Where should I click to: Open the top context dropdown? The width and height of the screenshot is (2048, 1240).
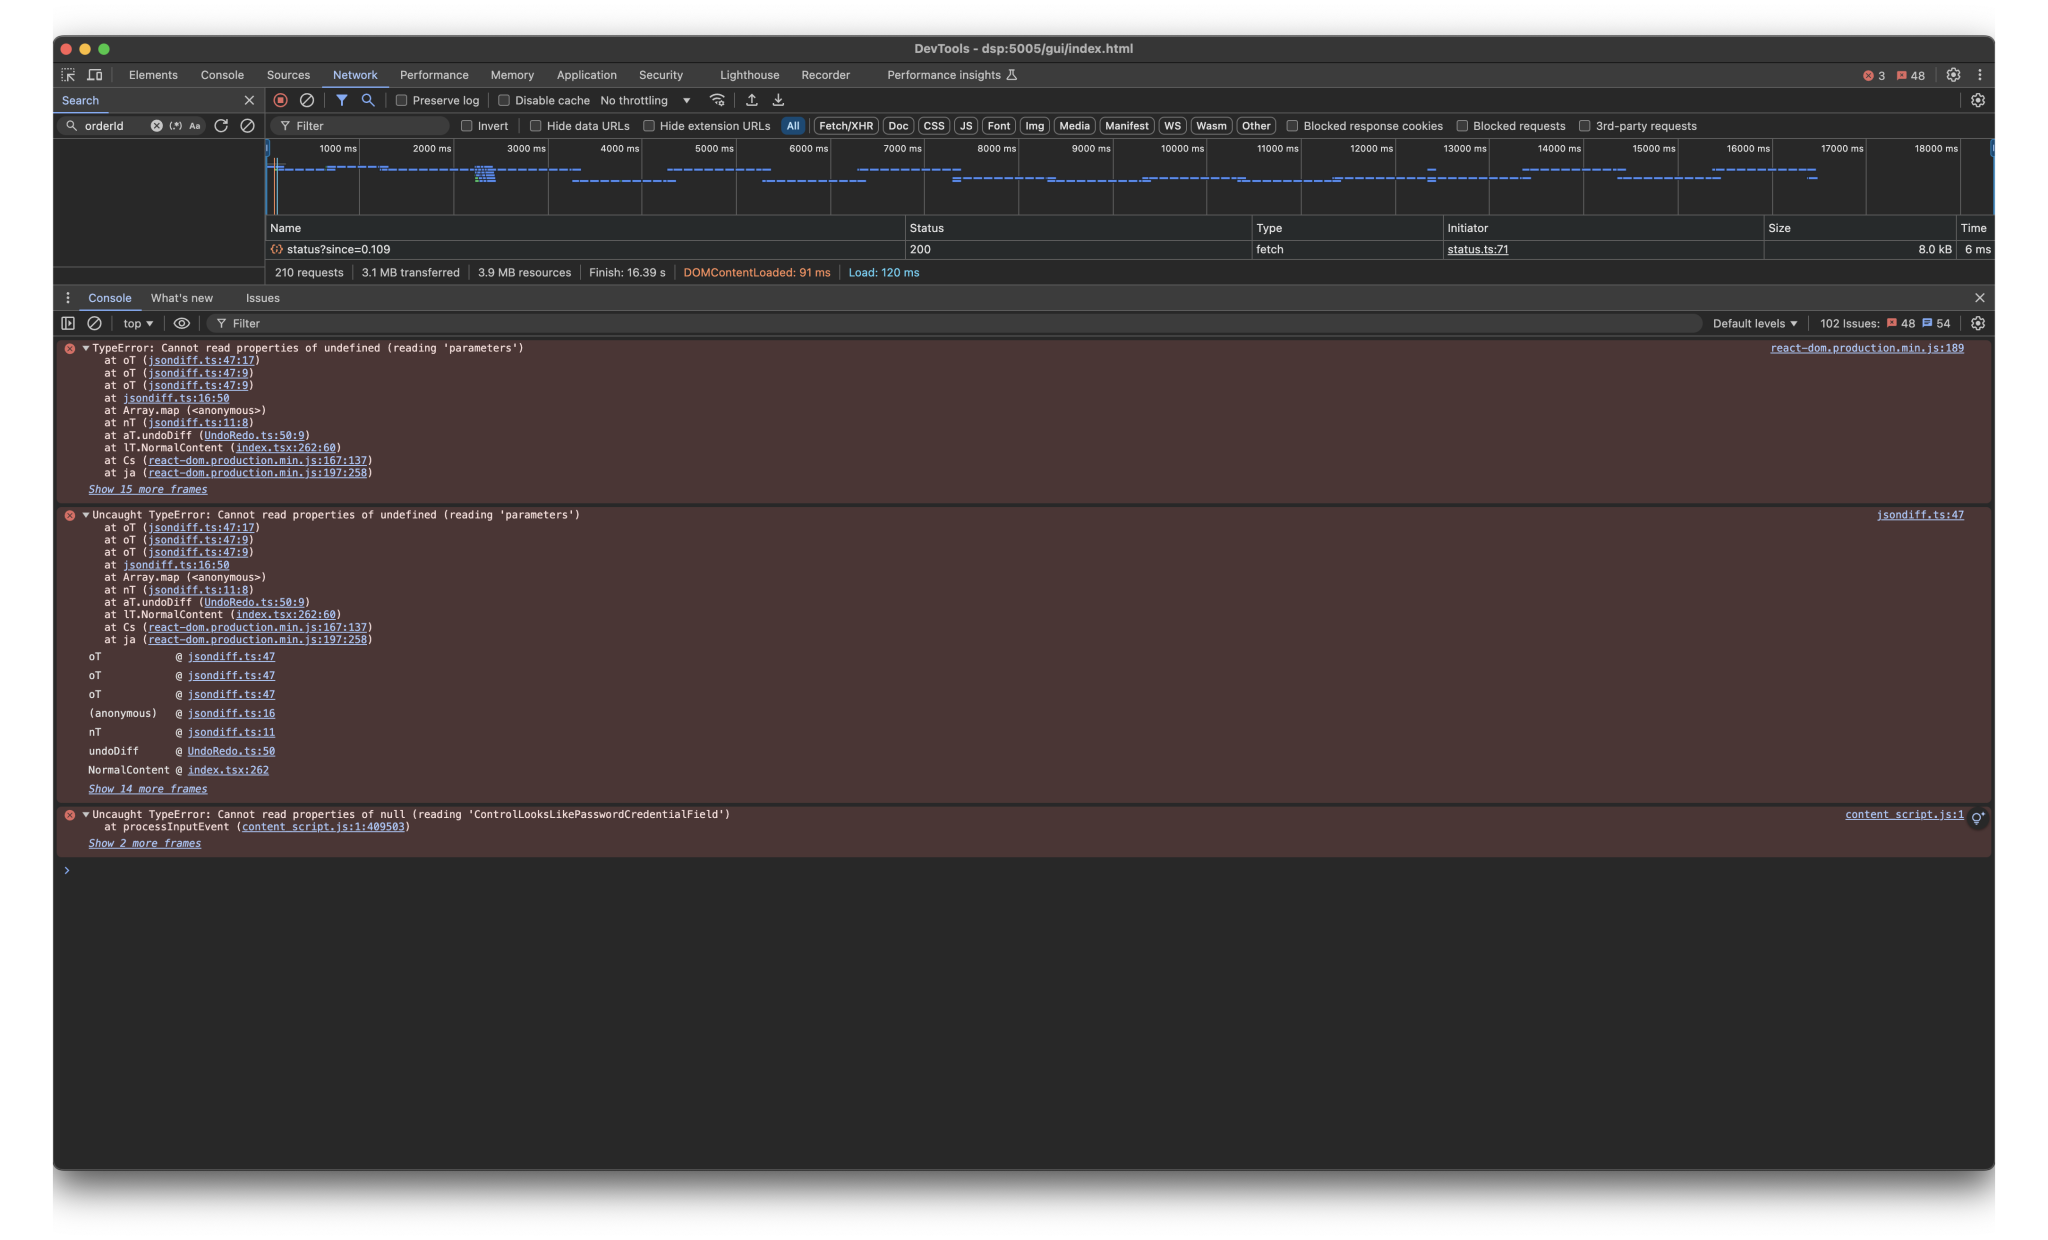coord(138,323)
